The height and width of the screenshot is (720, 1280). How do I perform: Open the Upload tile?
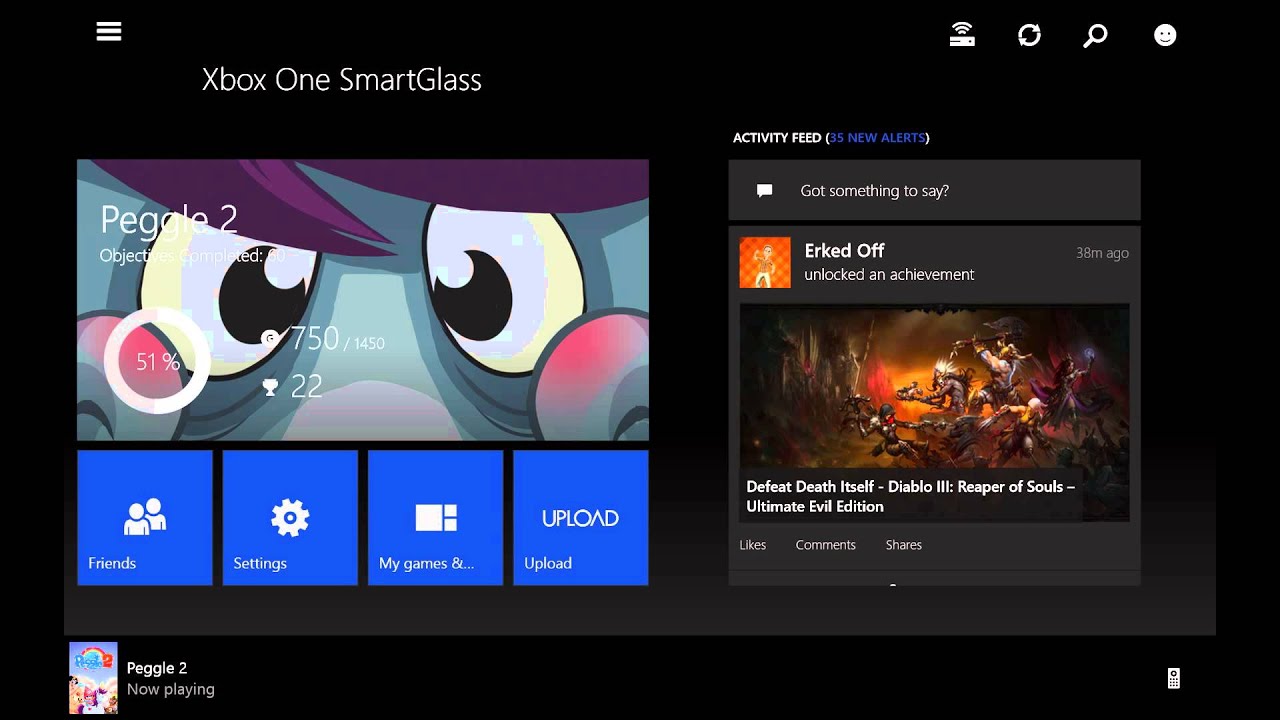[581, 517]
